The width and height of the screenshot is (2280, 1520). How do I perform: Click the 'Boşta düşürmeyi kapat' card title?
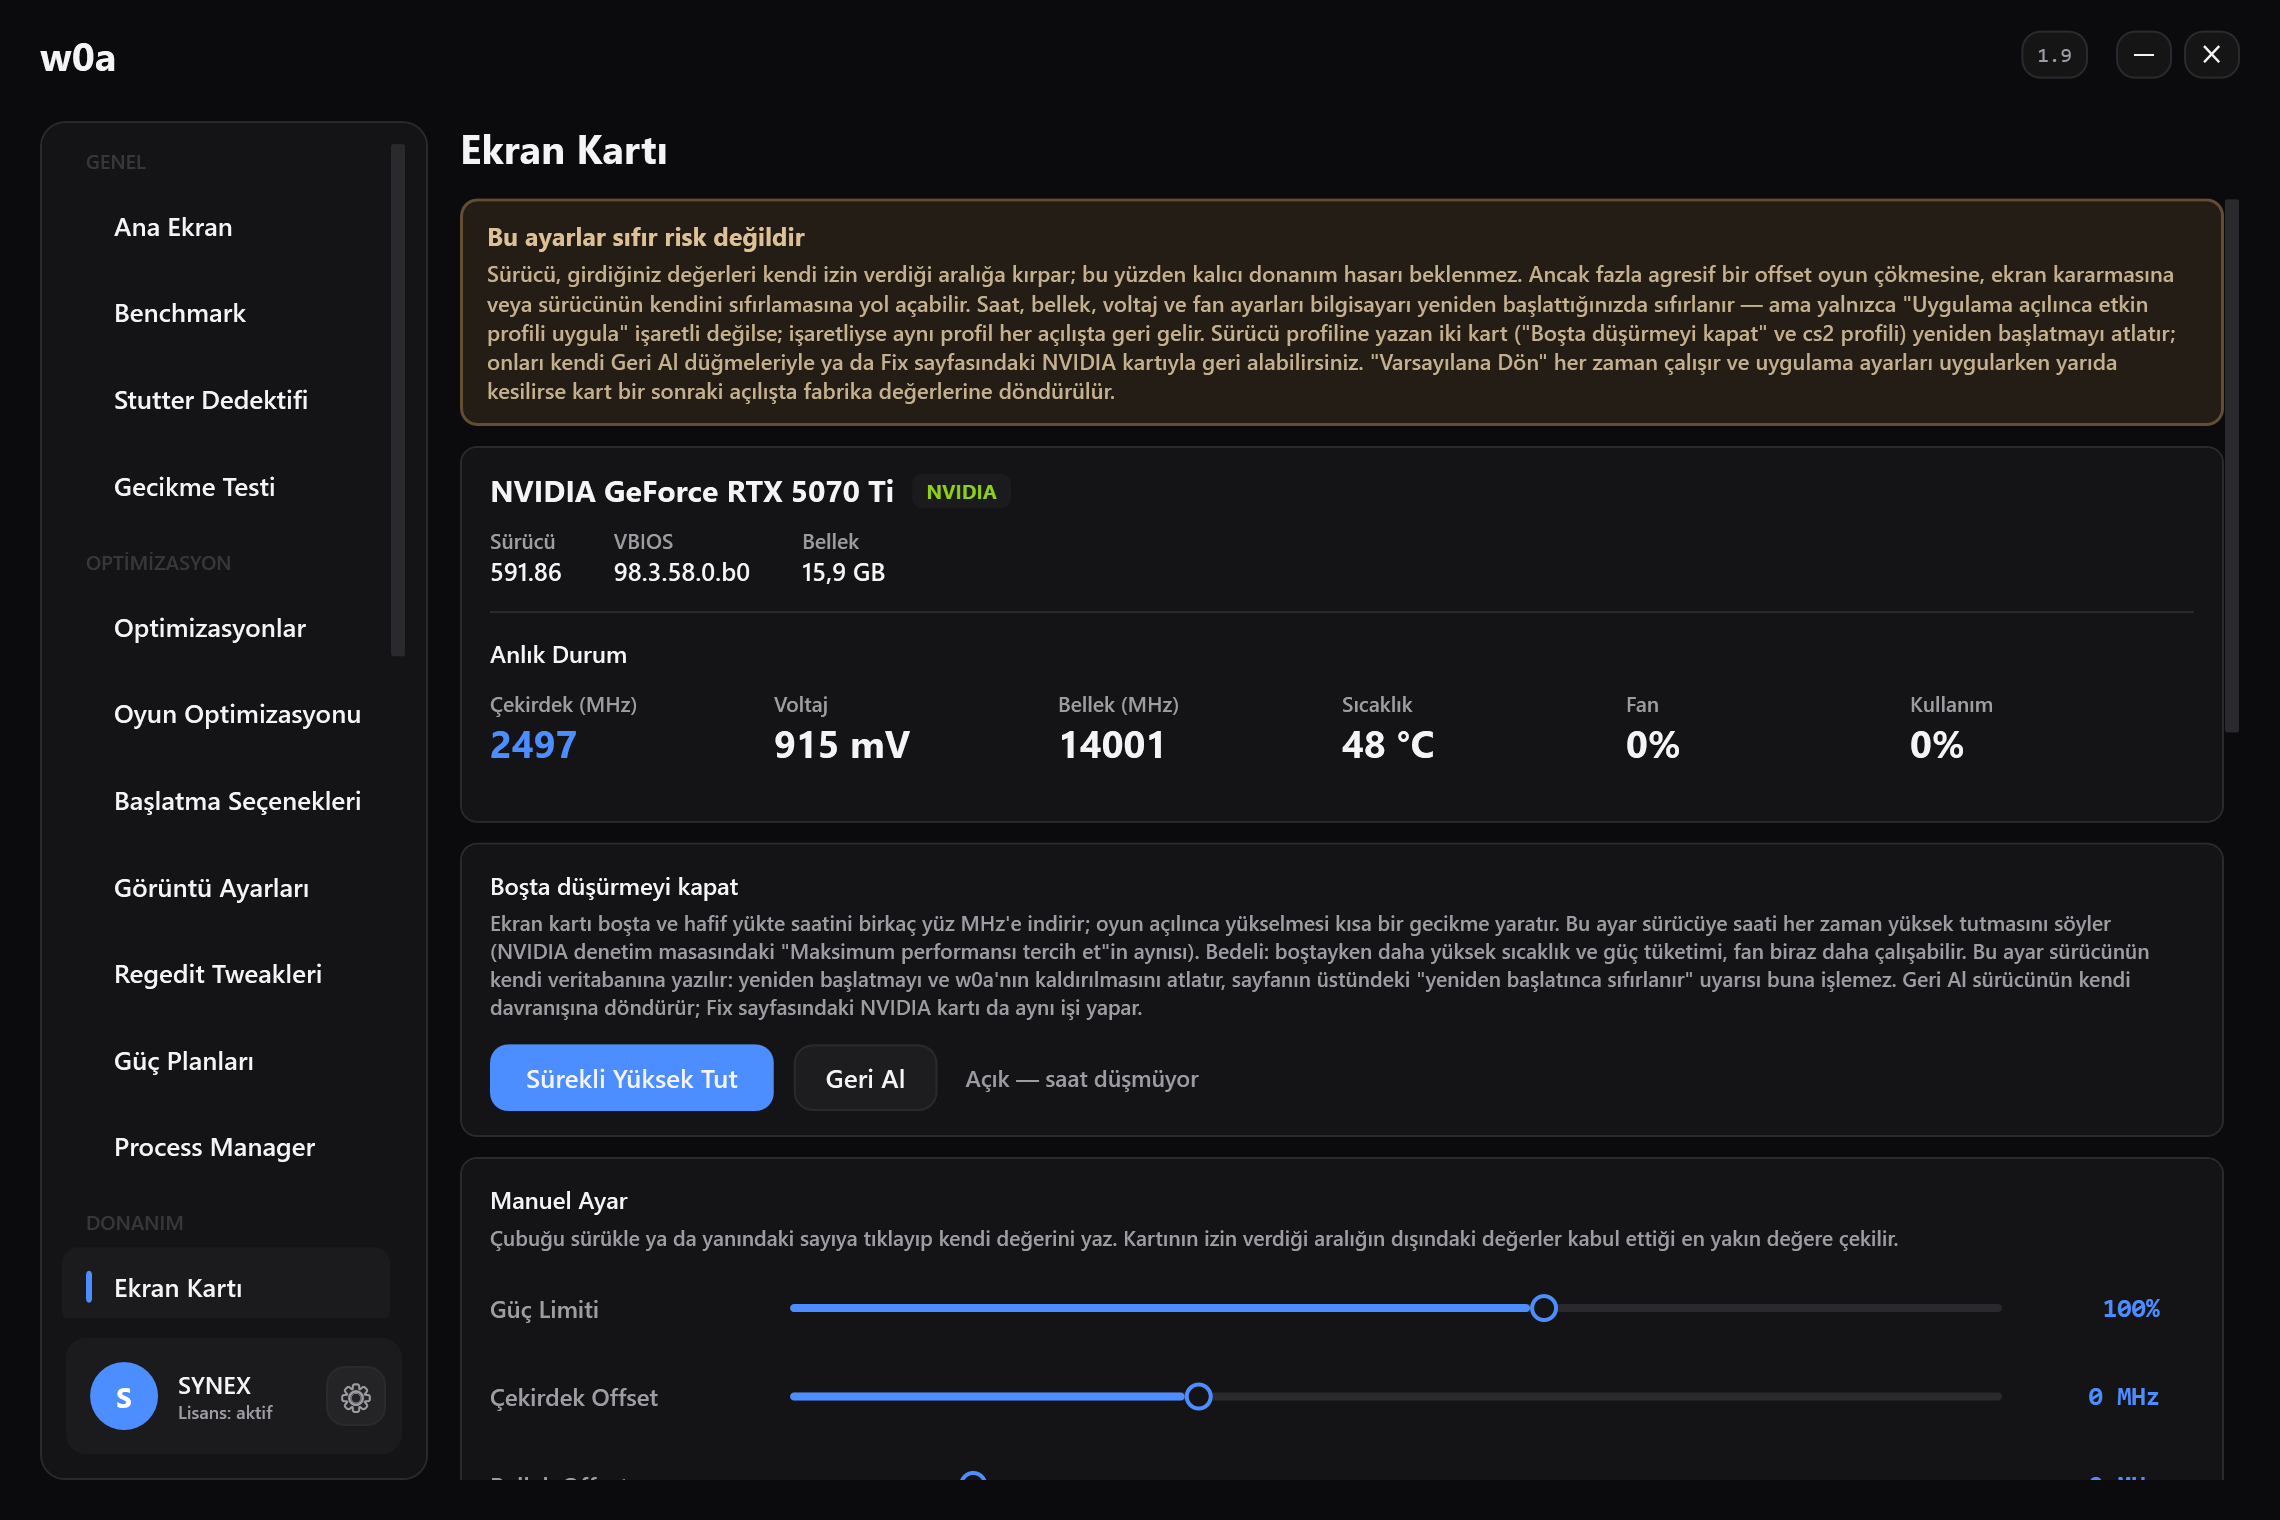click(613, 887)
